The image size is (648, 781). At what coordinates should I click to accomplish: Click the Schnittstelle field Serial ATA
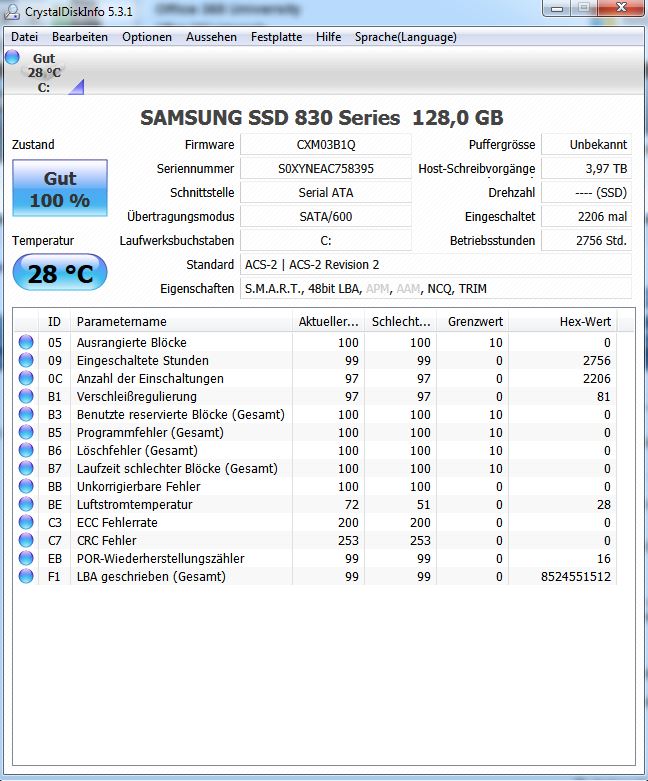[x=326, y=192]
